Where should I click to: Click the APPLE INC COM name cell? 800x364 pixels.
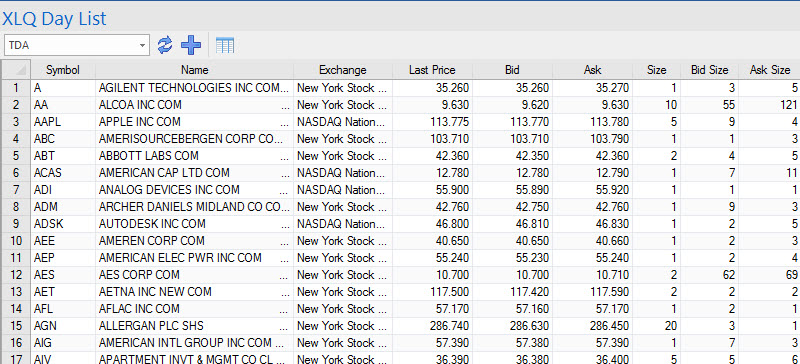(194, 122)
